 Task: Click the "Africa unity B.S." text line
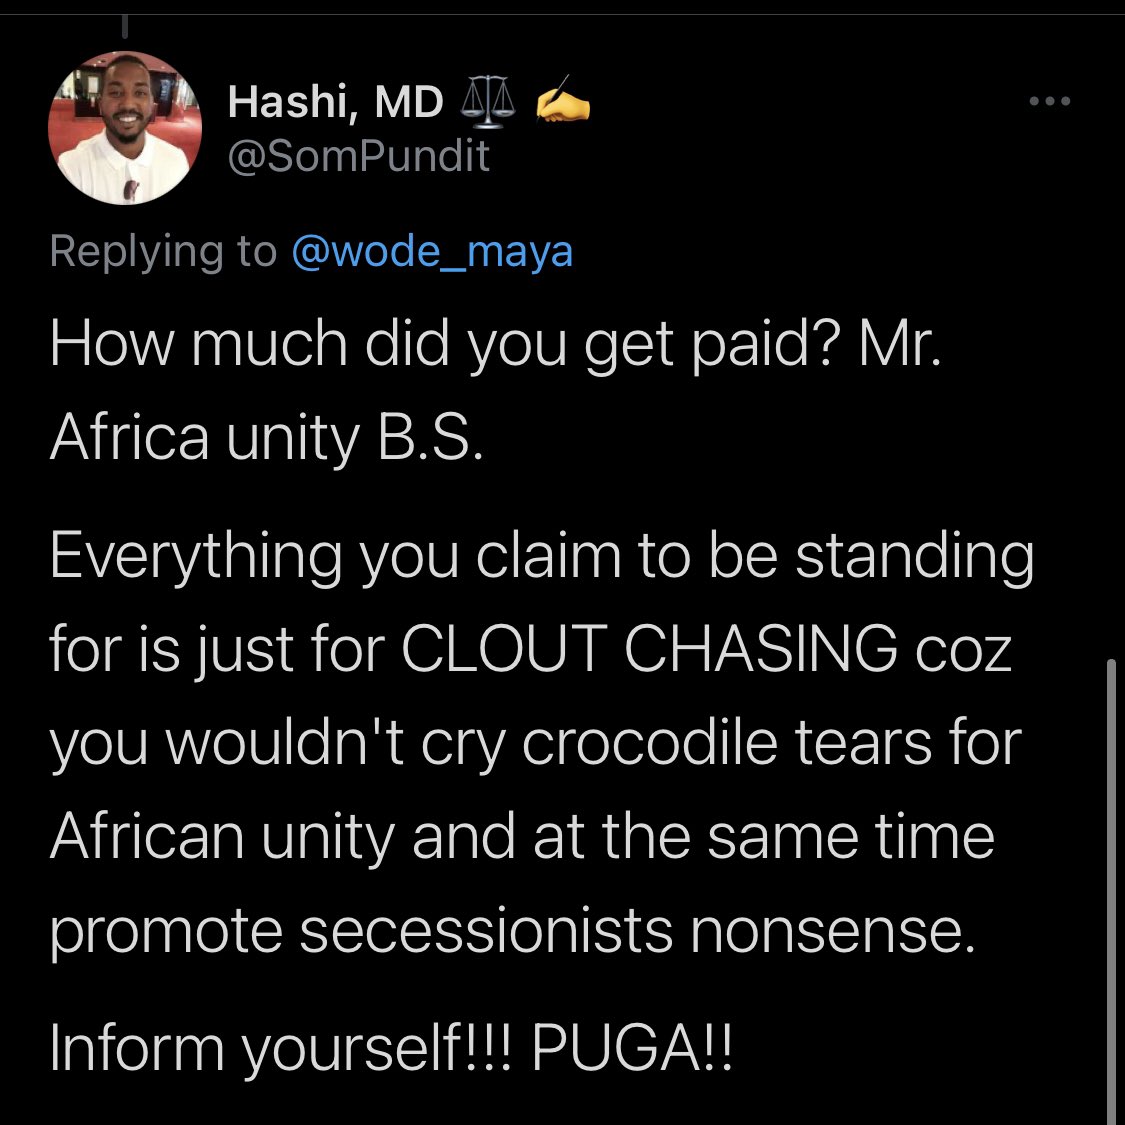(x=266, y=438)
